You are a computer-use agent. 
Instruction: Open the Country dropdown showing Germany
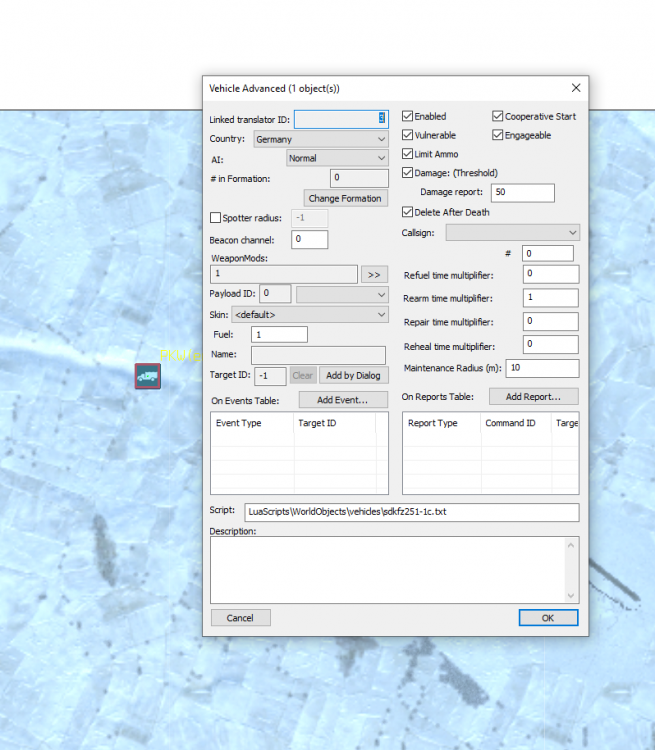click(x=320, y=139)
